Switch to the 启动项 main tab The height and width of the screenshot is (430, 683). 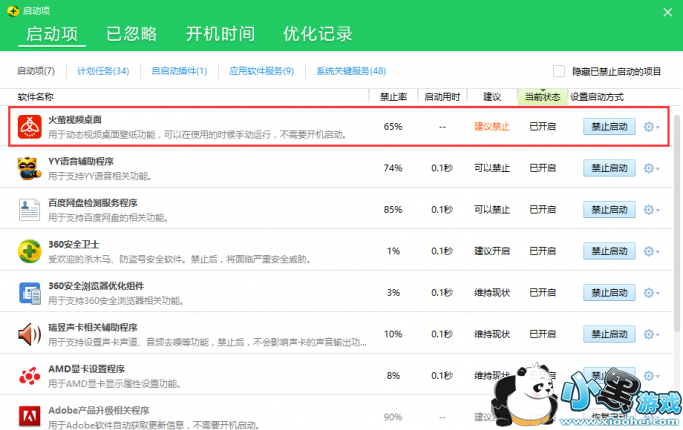(52, 34)
